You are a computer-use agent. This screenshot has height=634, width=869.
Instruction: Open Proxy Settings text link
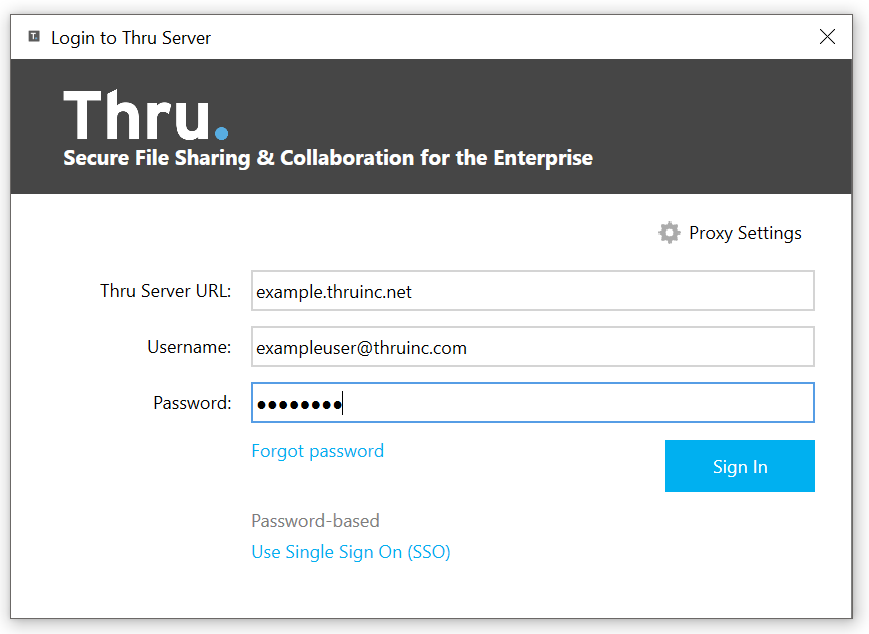[x=745, y=233]
